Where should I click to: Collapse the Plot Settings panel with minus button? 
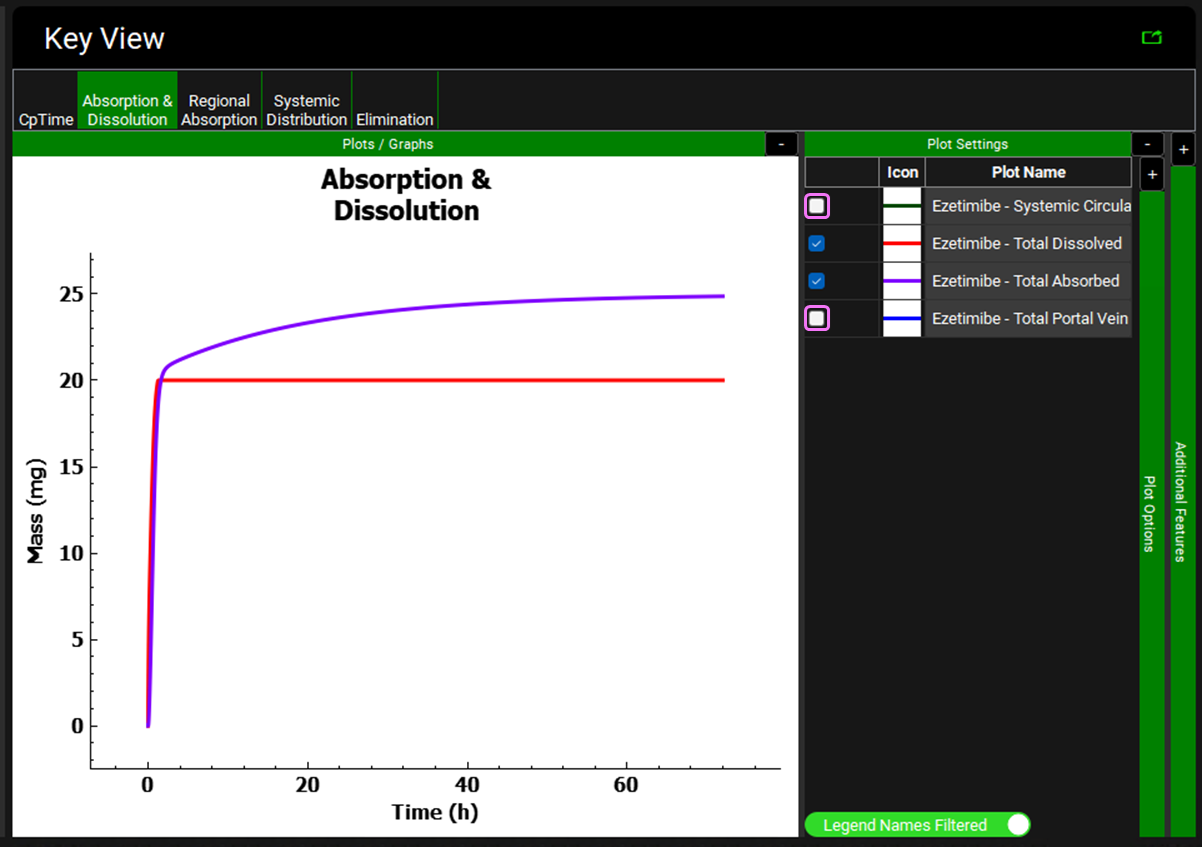coord(1147,144)
